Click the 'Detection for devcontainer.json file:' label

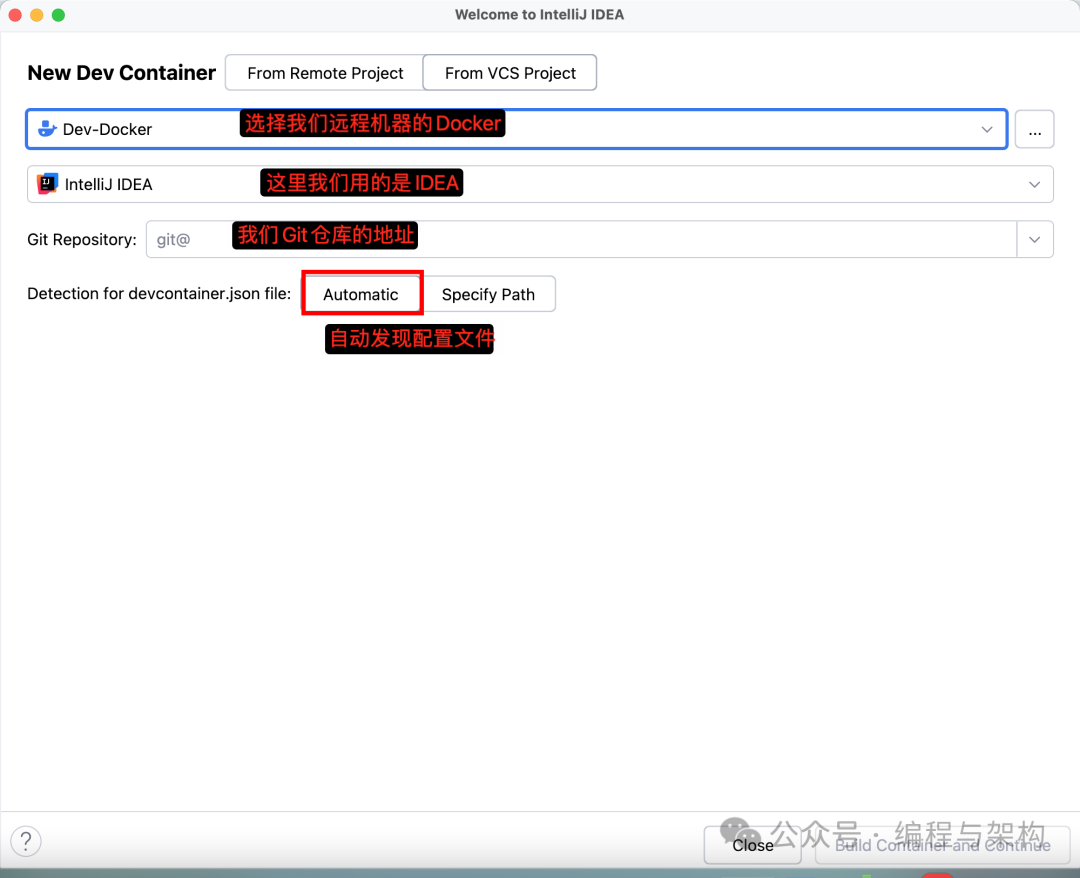pos(159,294)
